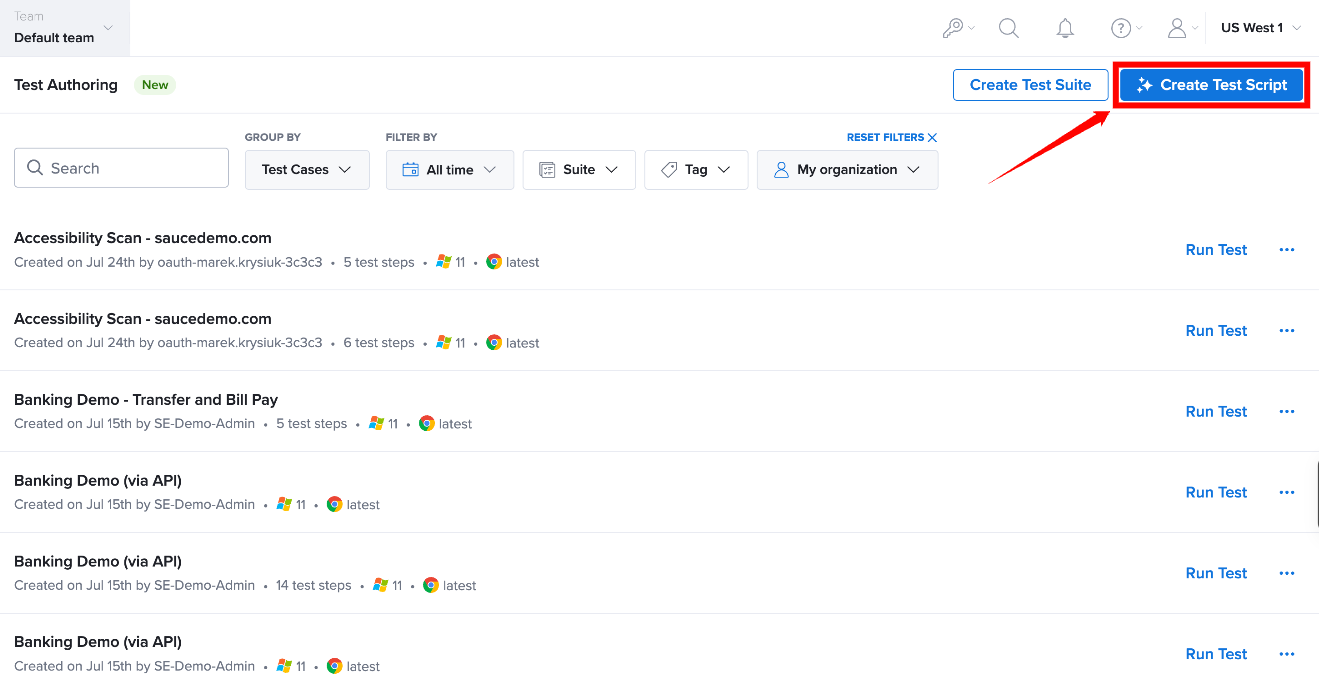Click the Windows icon in the Transfer and Bill Pay row
Viewport: 1319px width, 691px height.
[377, 424]
